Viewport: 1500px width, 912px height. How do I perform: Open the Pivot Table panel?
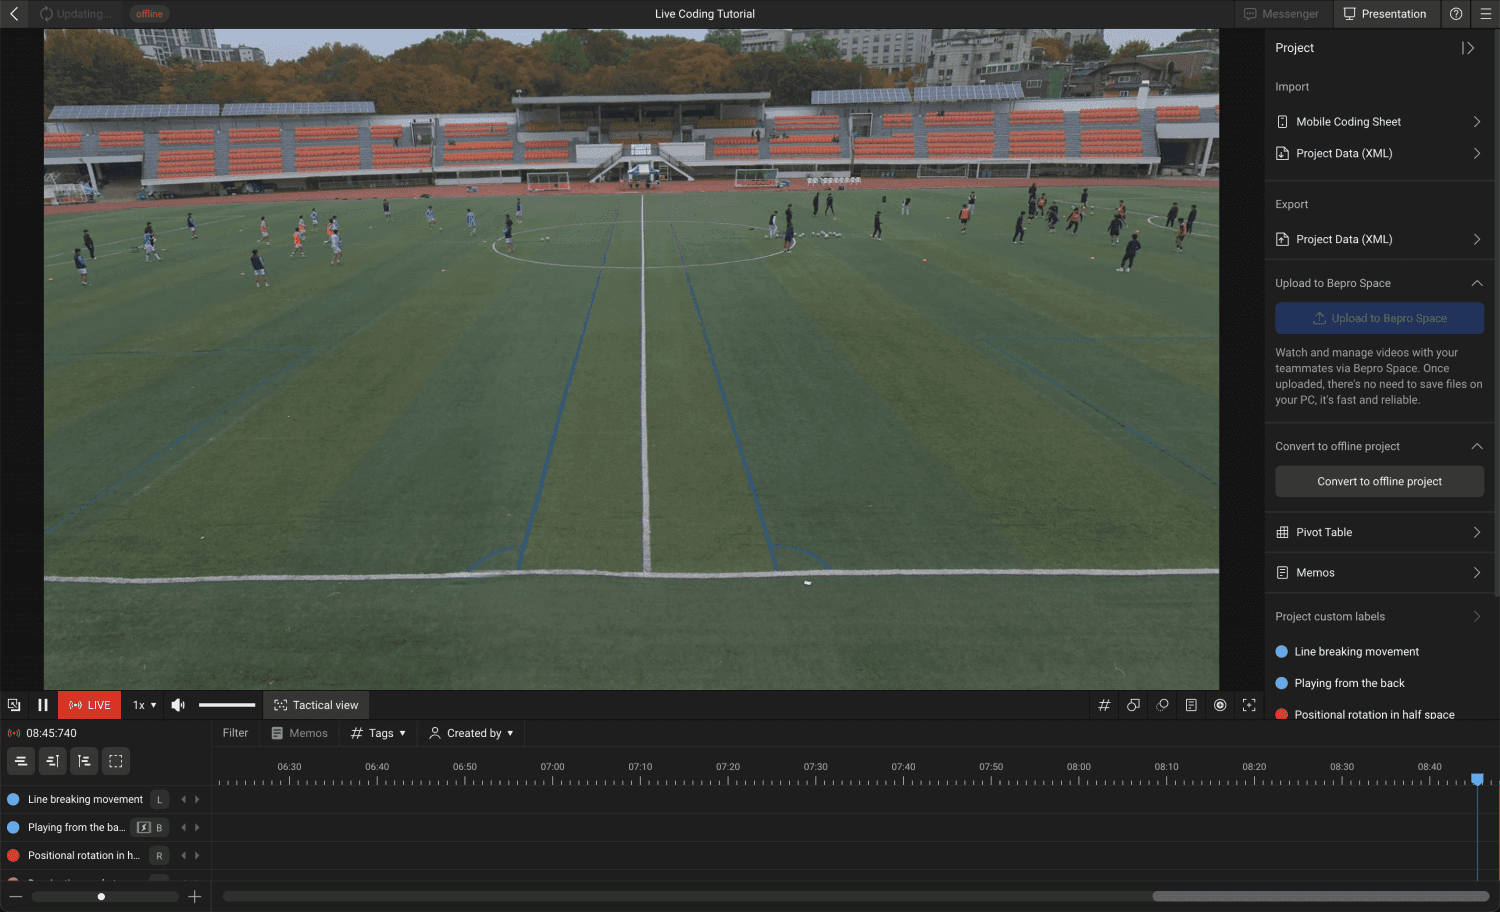(1379, 532)
